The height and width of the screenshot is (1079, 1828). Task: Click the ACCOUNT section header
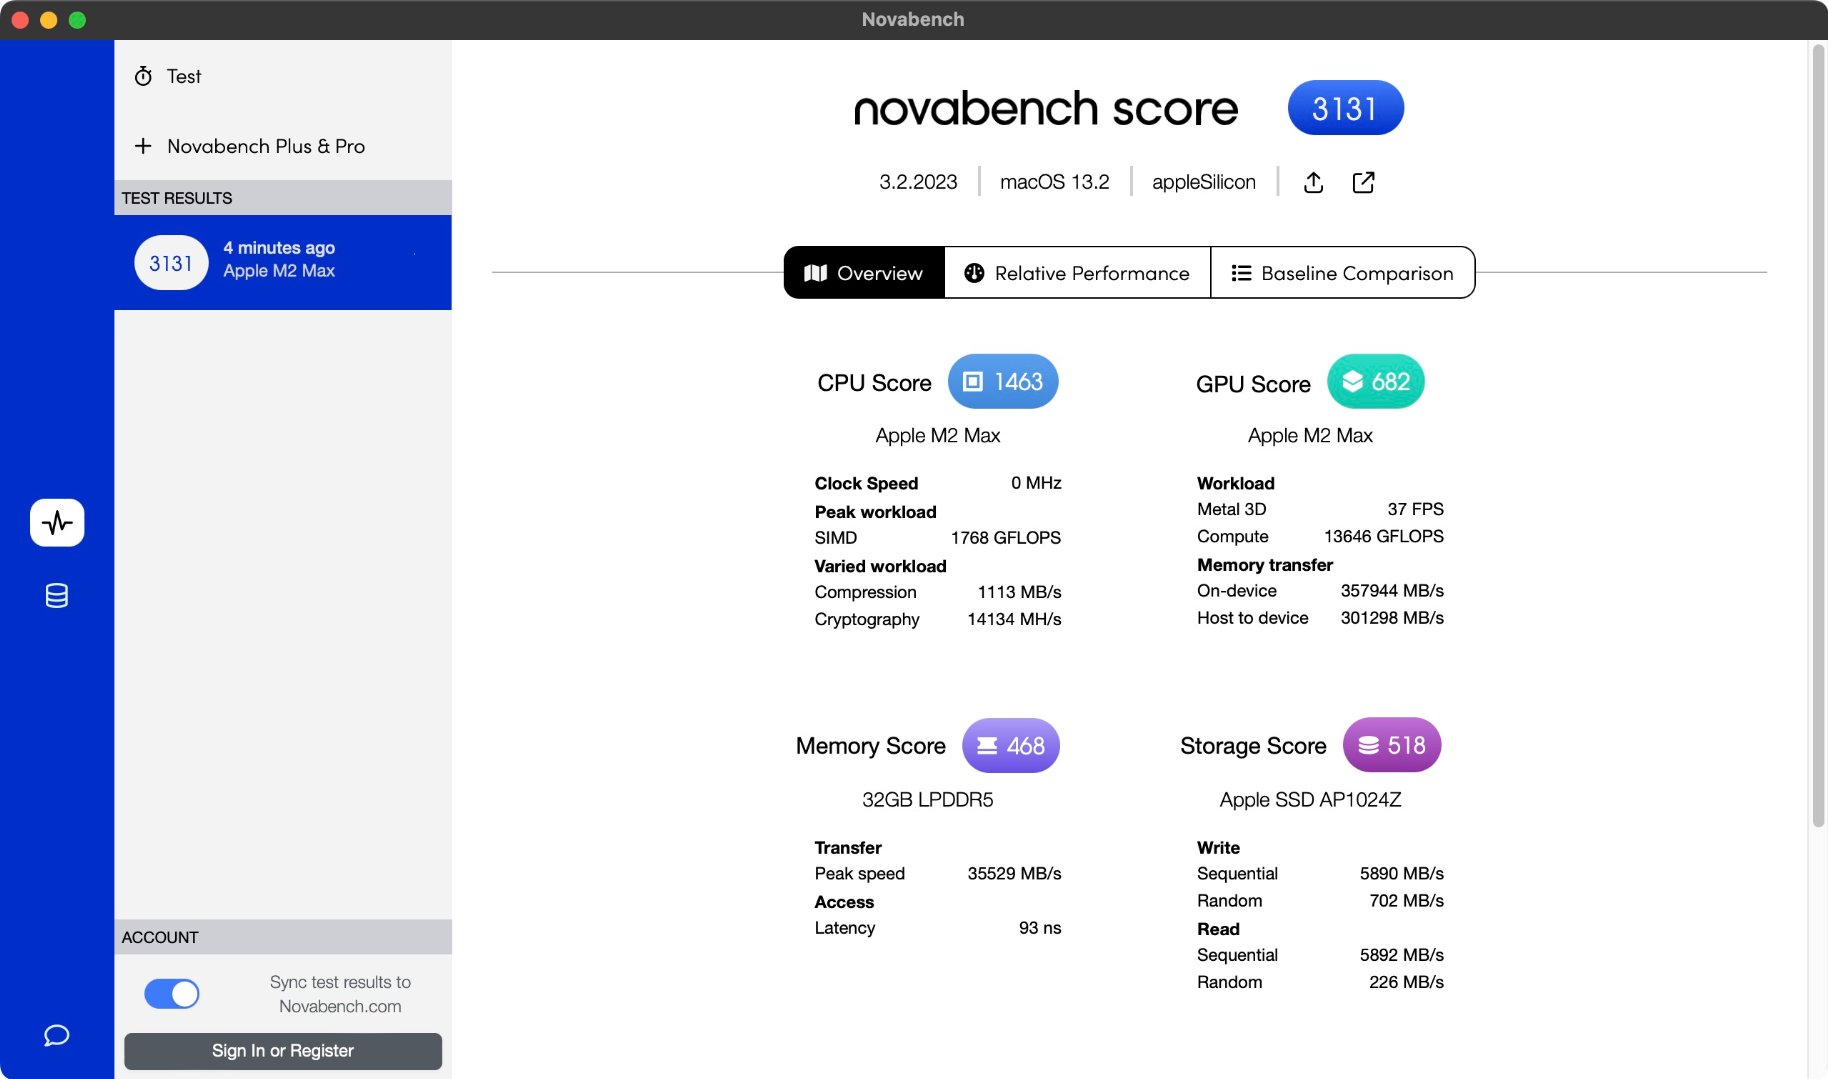click(x=283, y=937)
